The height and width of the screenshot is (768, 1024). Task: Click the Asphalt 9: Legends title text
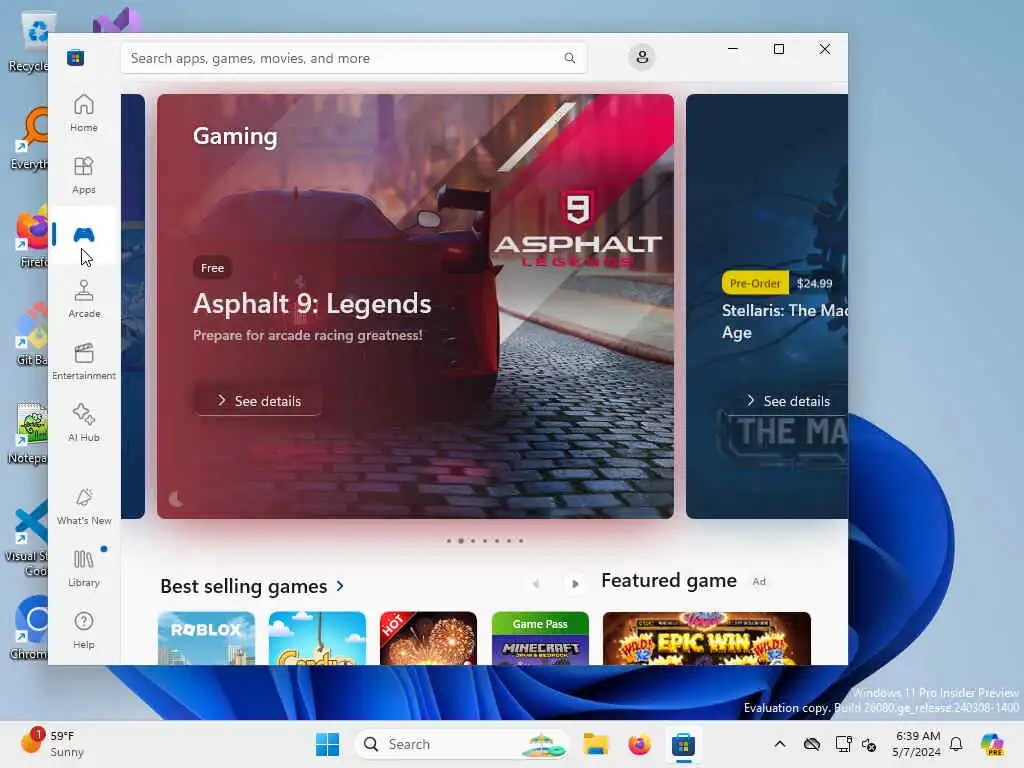(x=312, y=304)
